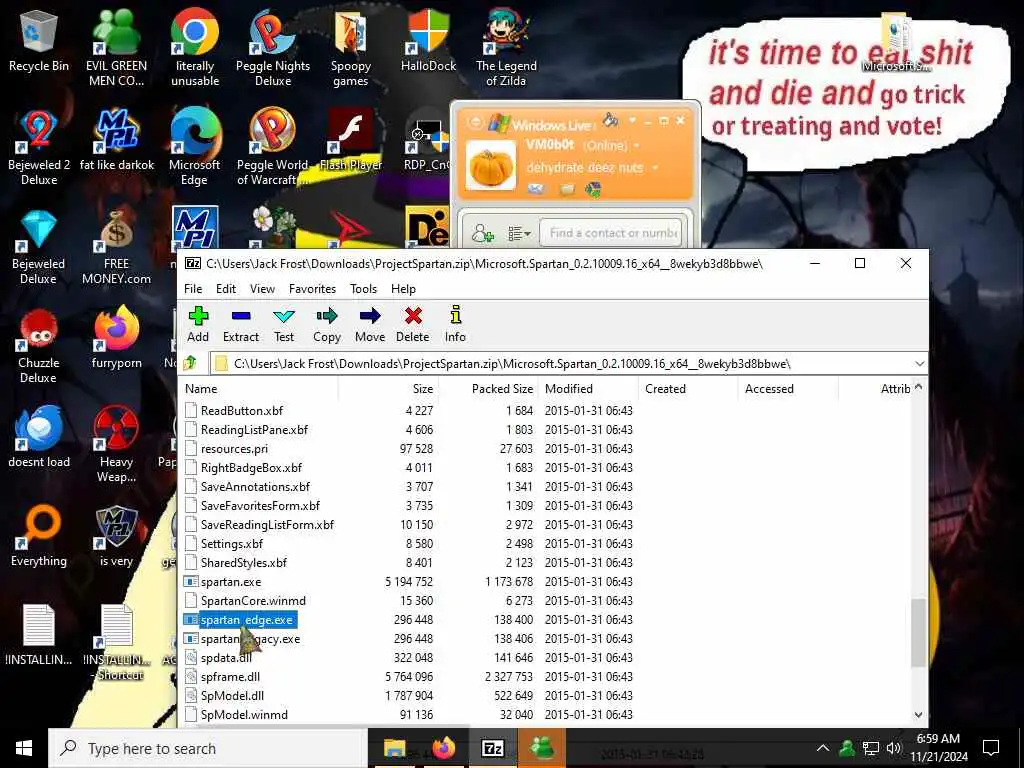Open the View menu
1024x768 pixels.
[x=263, y=289]
